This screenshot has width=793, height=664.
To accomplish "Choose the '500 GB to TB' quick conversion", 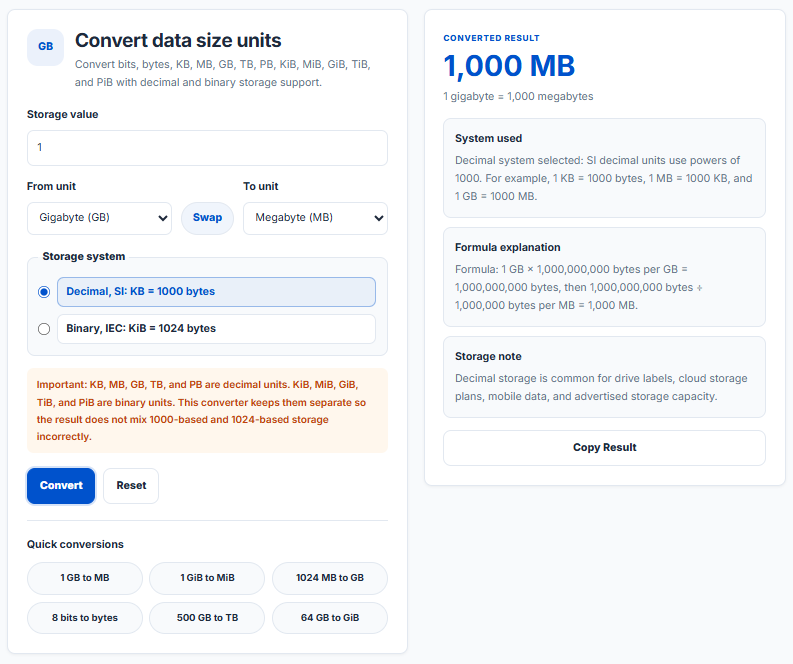I will tap(207, 618).
